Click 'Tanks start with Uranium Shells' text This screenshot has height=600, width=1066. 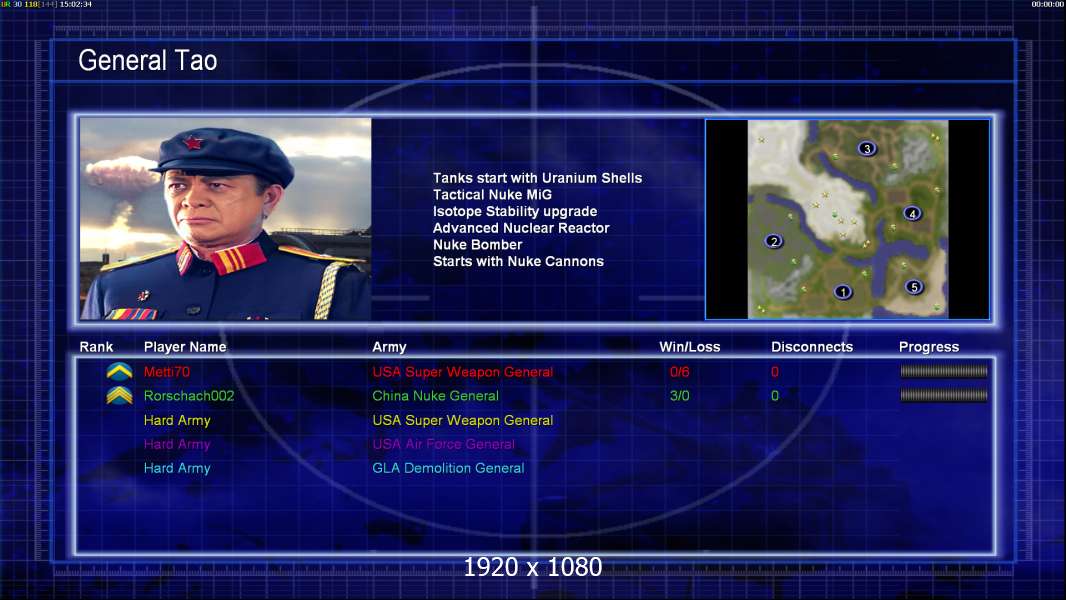pyautogui.click(x=537, y=178)
